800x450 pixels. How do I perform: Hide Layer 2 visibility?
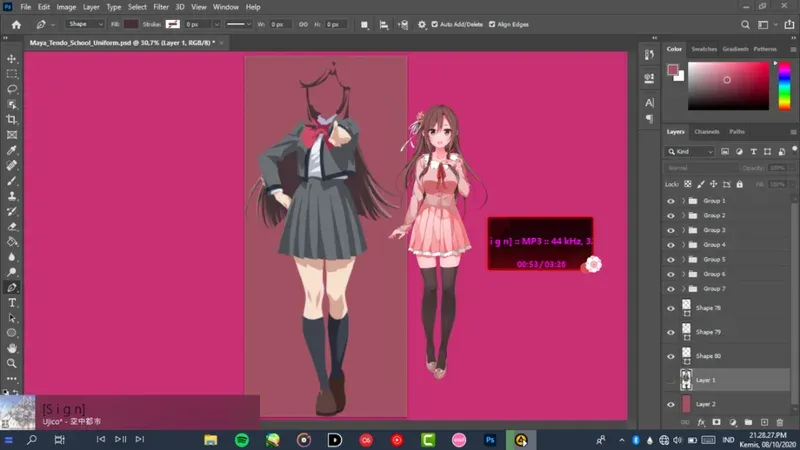tap(671, 404)
